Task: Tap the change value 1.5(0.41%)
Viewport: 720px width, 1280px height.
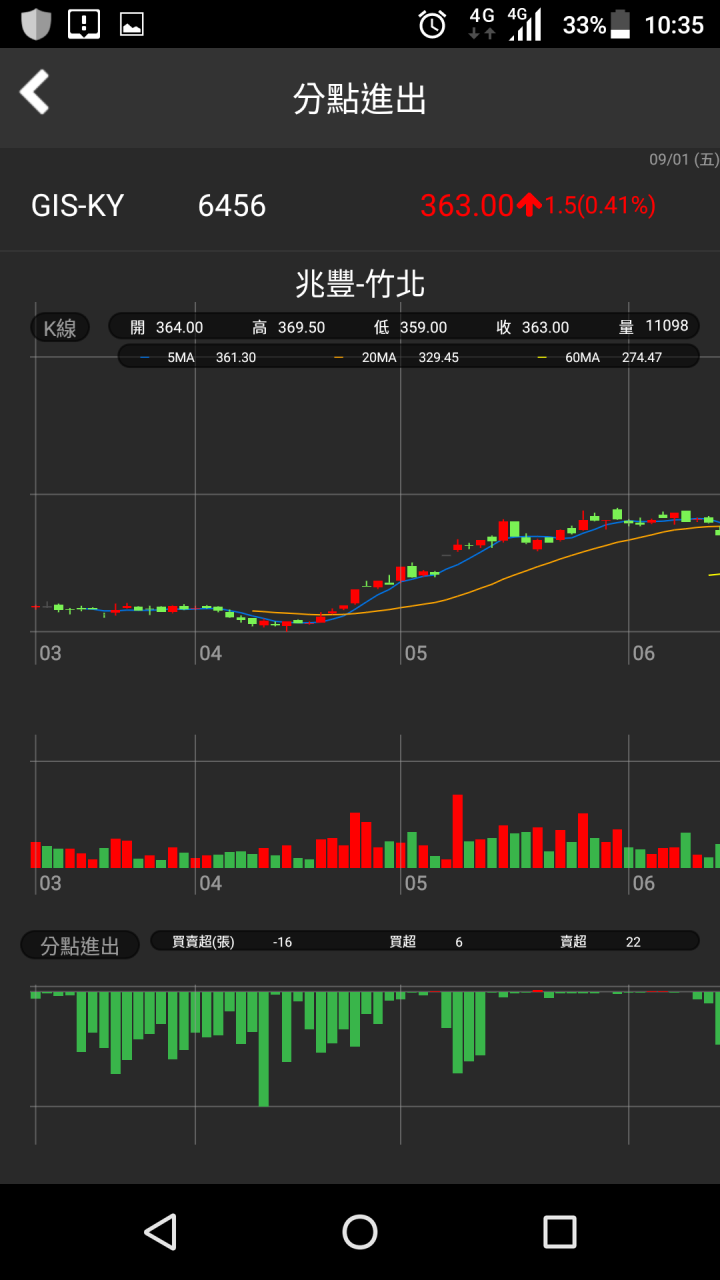Action: (x=600, y=205)
